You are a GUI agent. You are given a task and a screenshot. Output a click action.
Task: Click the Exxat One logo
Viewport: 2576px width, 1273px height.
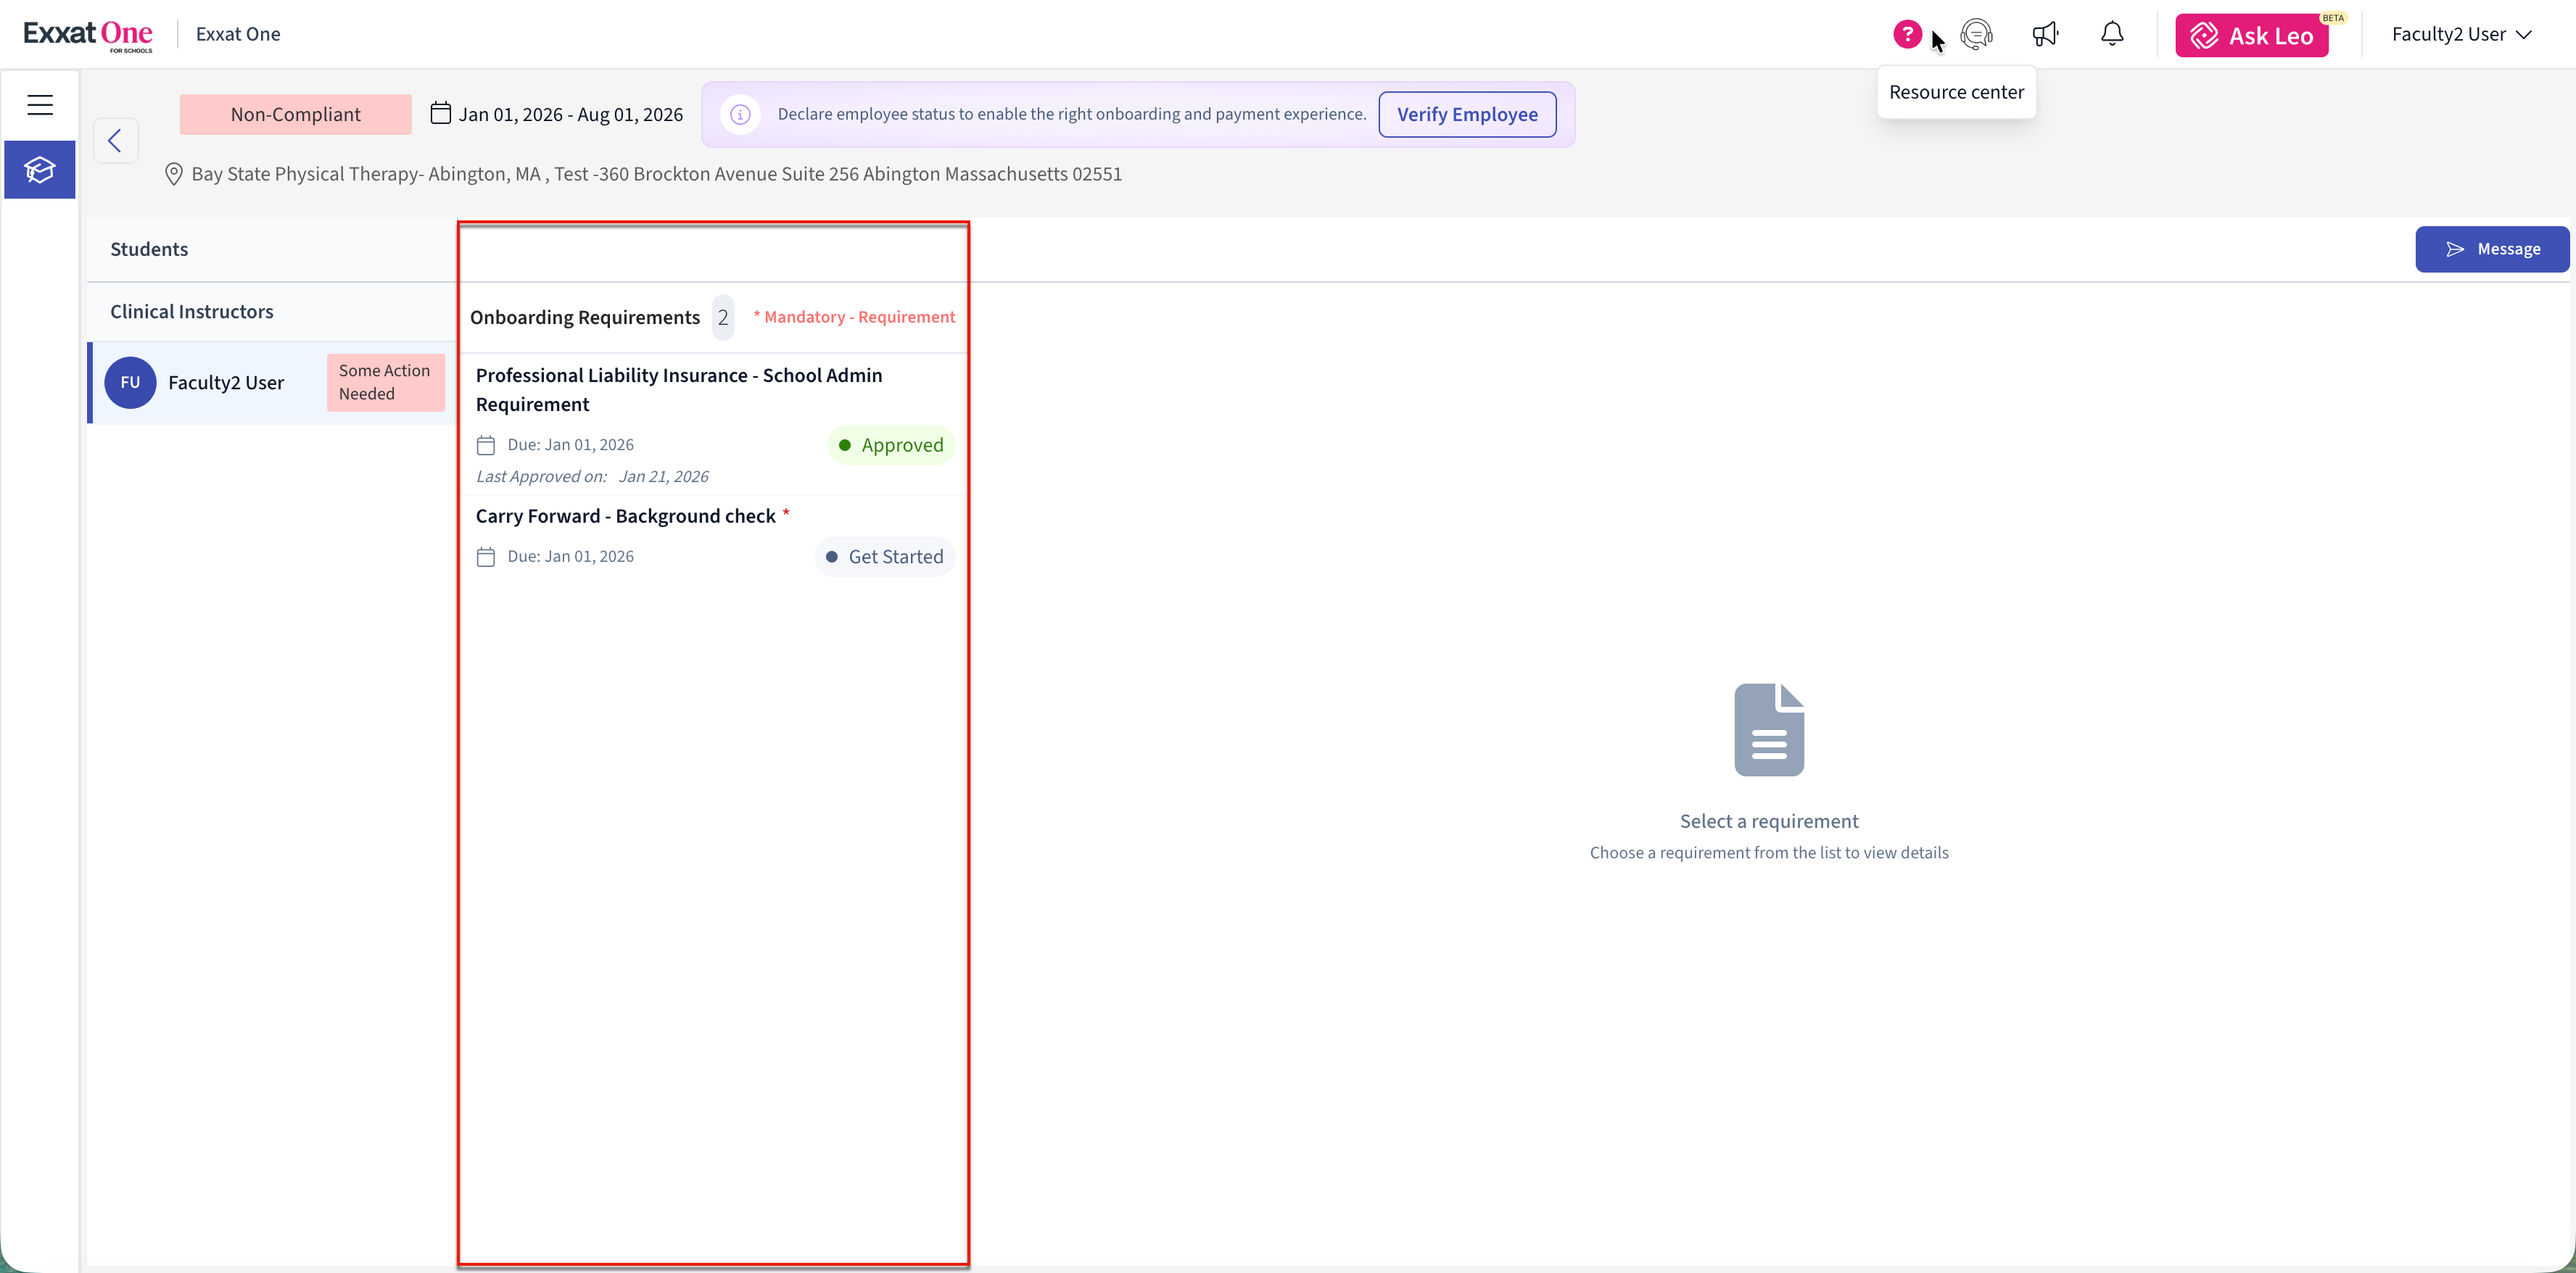click(x=88, y=34)
